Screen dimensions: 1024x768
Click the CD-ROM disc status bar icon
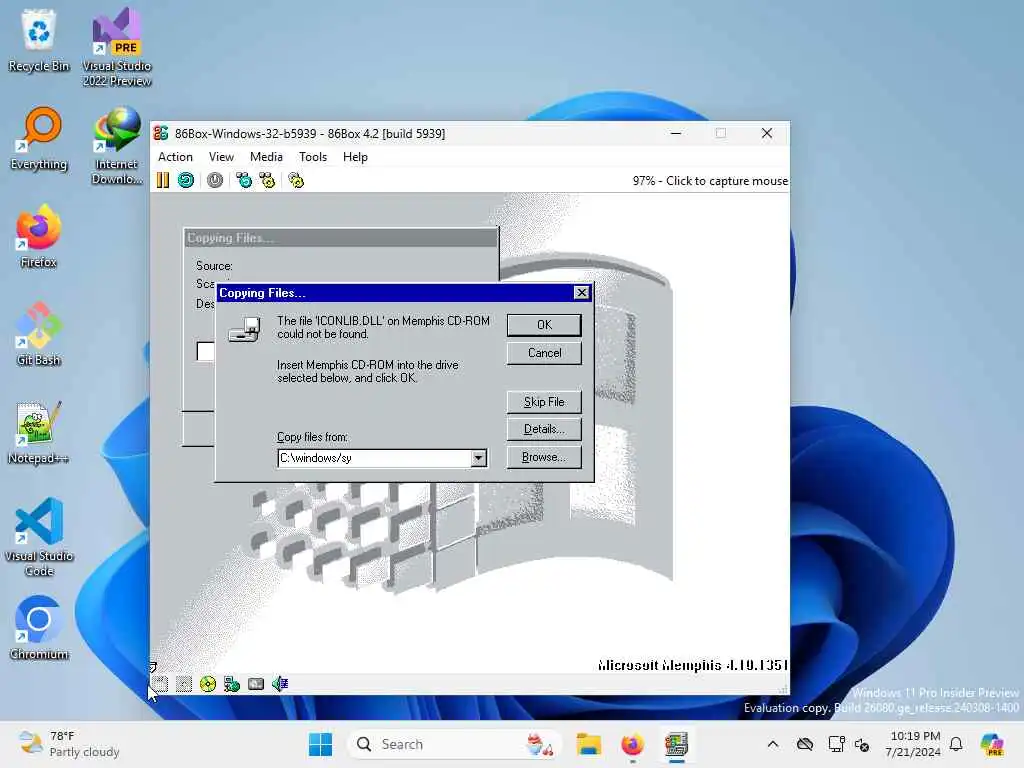pyautogui.click(x=208, y=684)
